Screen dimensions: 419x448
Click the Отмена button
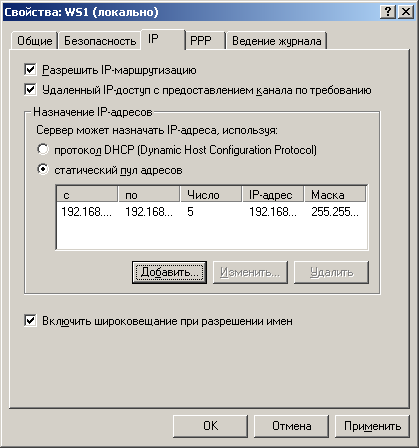coord(291,426)
